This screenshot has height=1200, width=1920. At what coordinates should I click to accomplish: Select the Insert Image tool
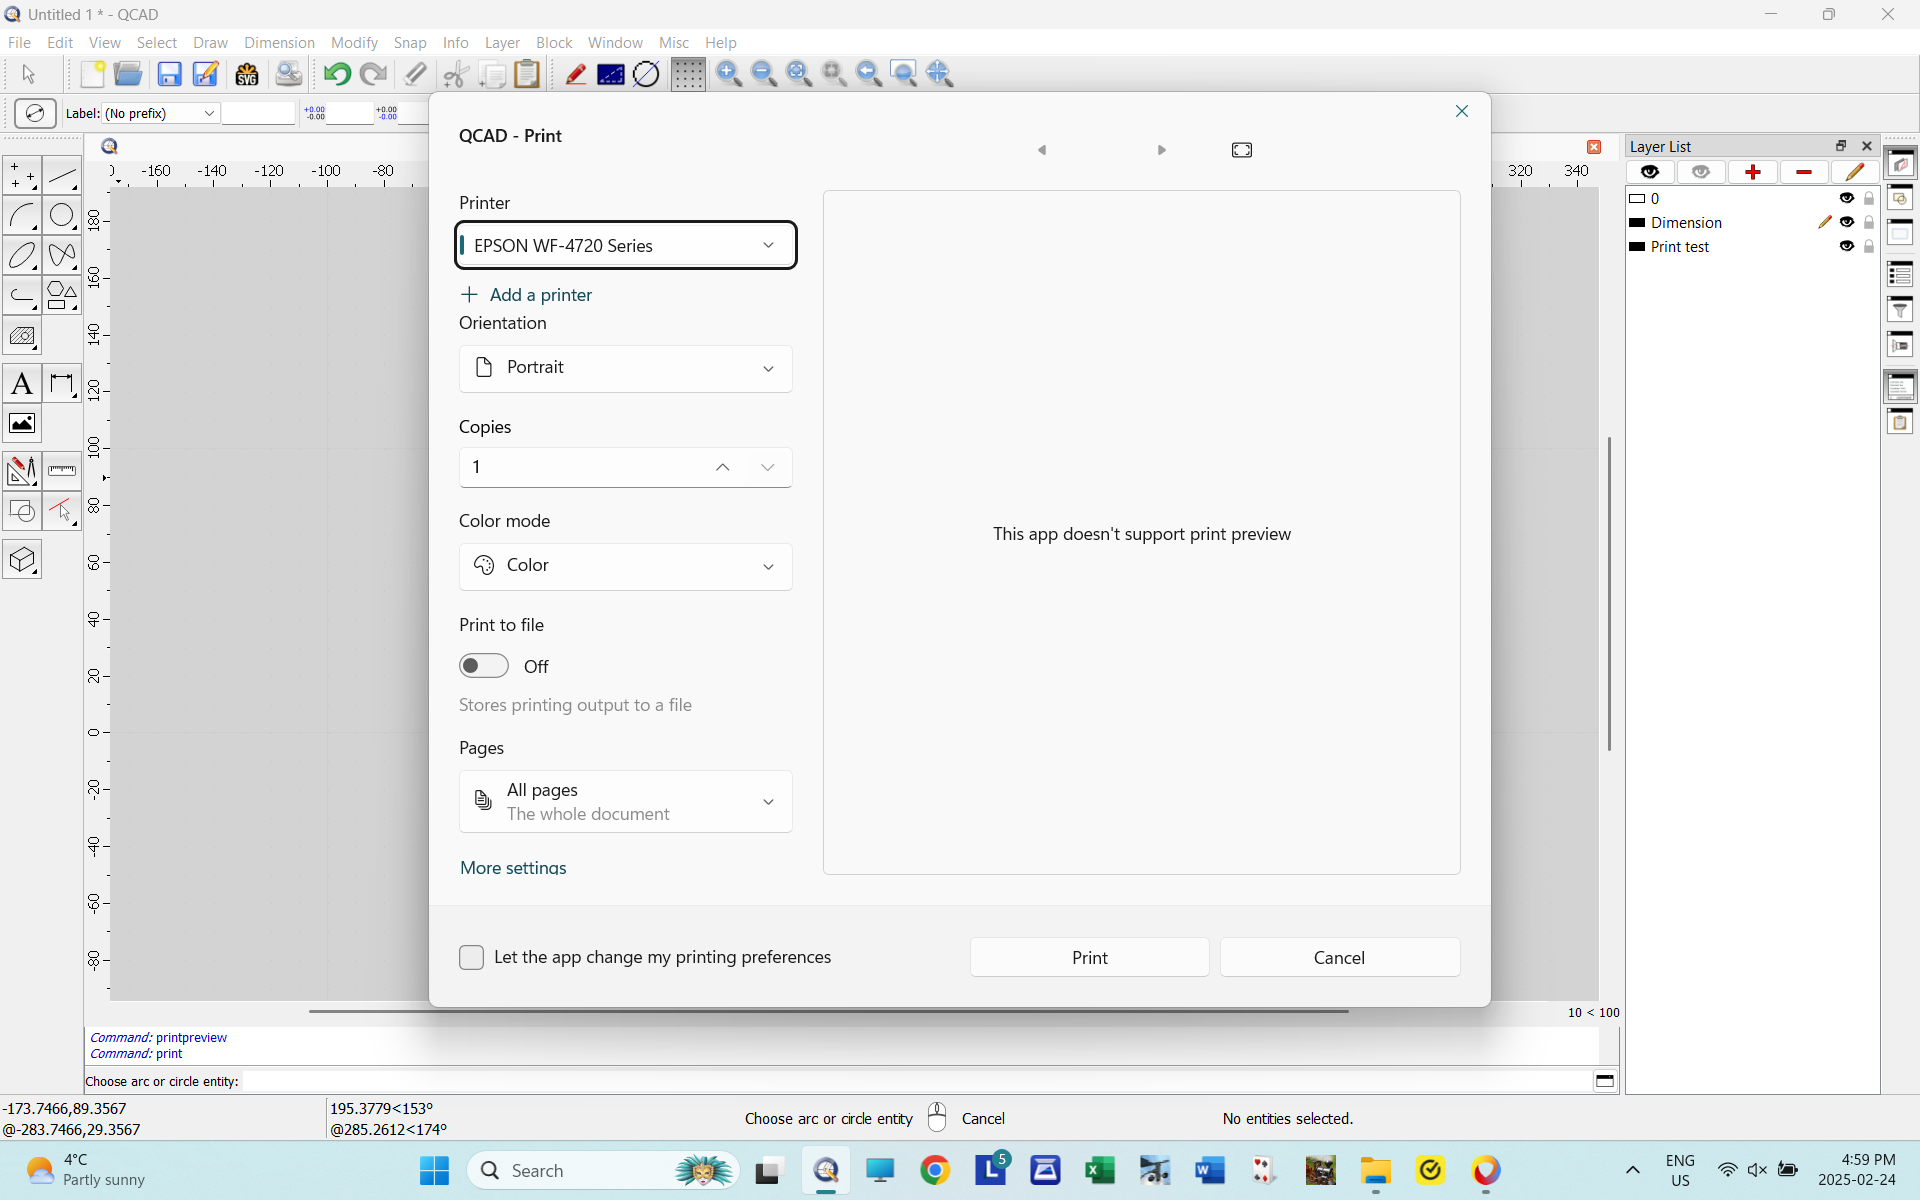click(x=22, y=423)
